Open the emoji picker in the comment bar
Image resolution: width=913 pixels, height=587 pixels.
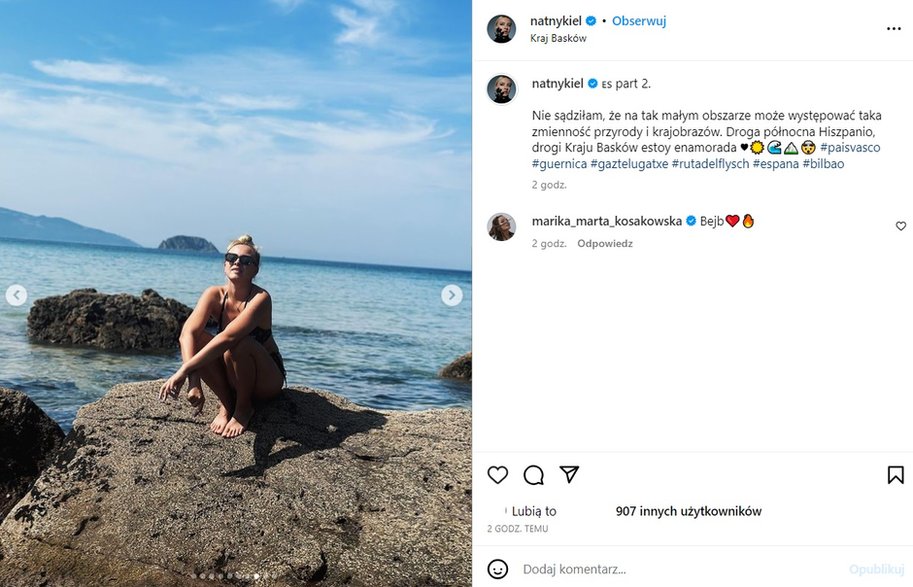tap(499, 568)
